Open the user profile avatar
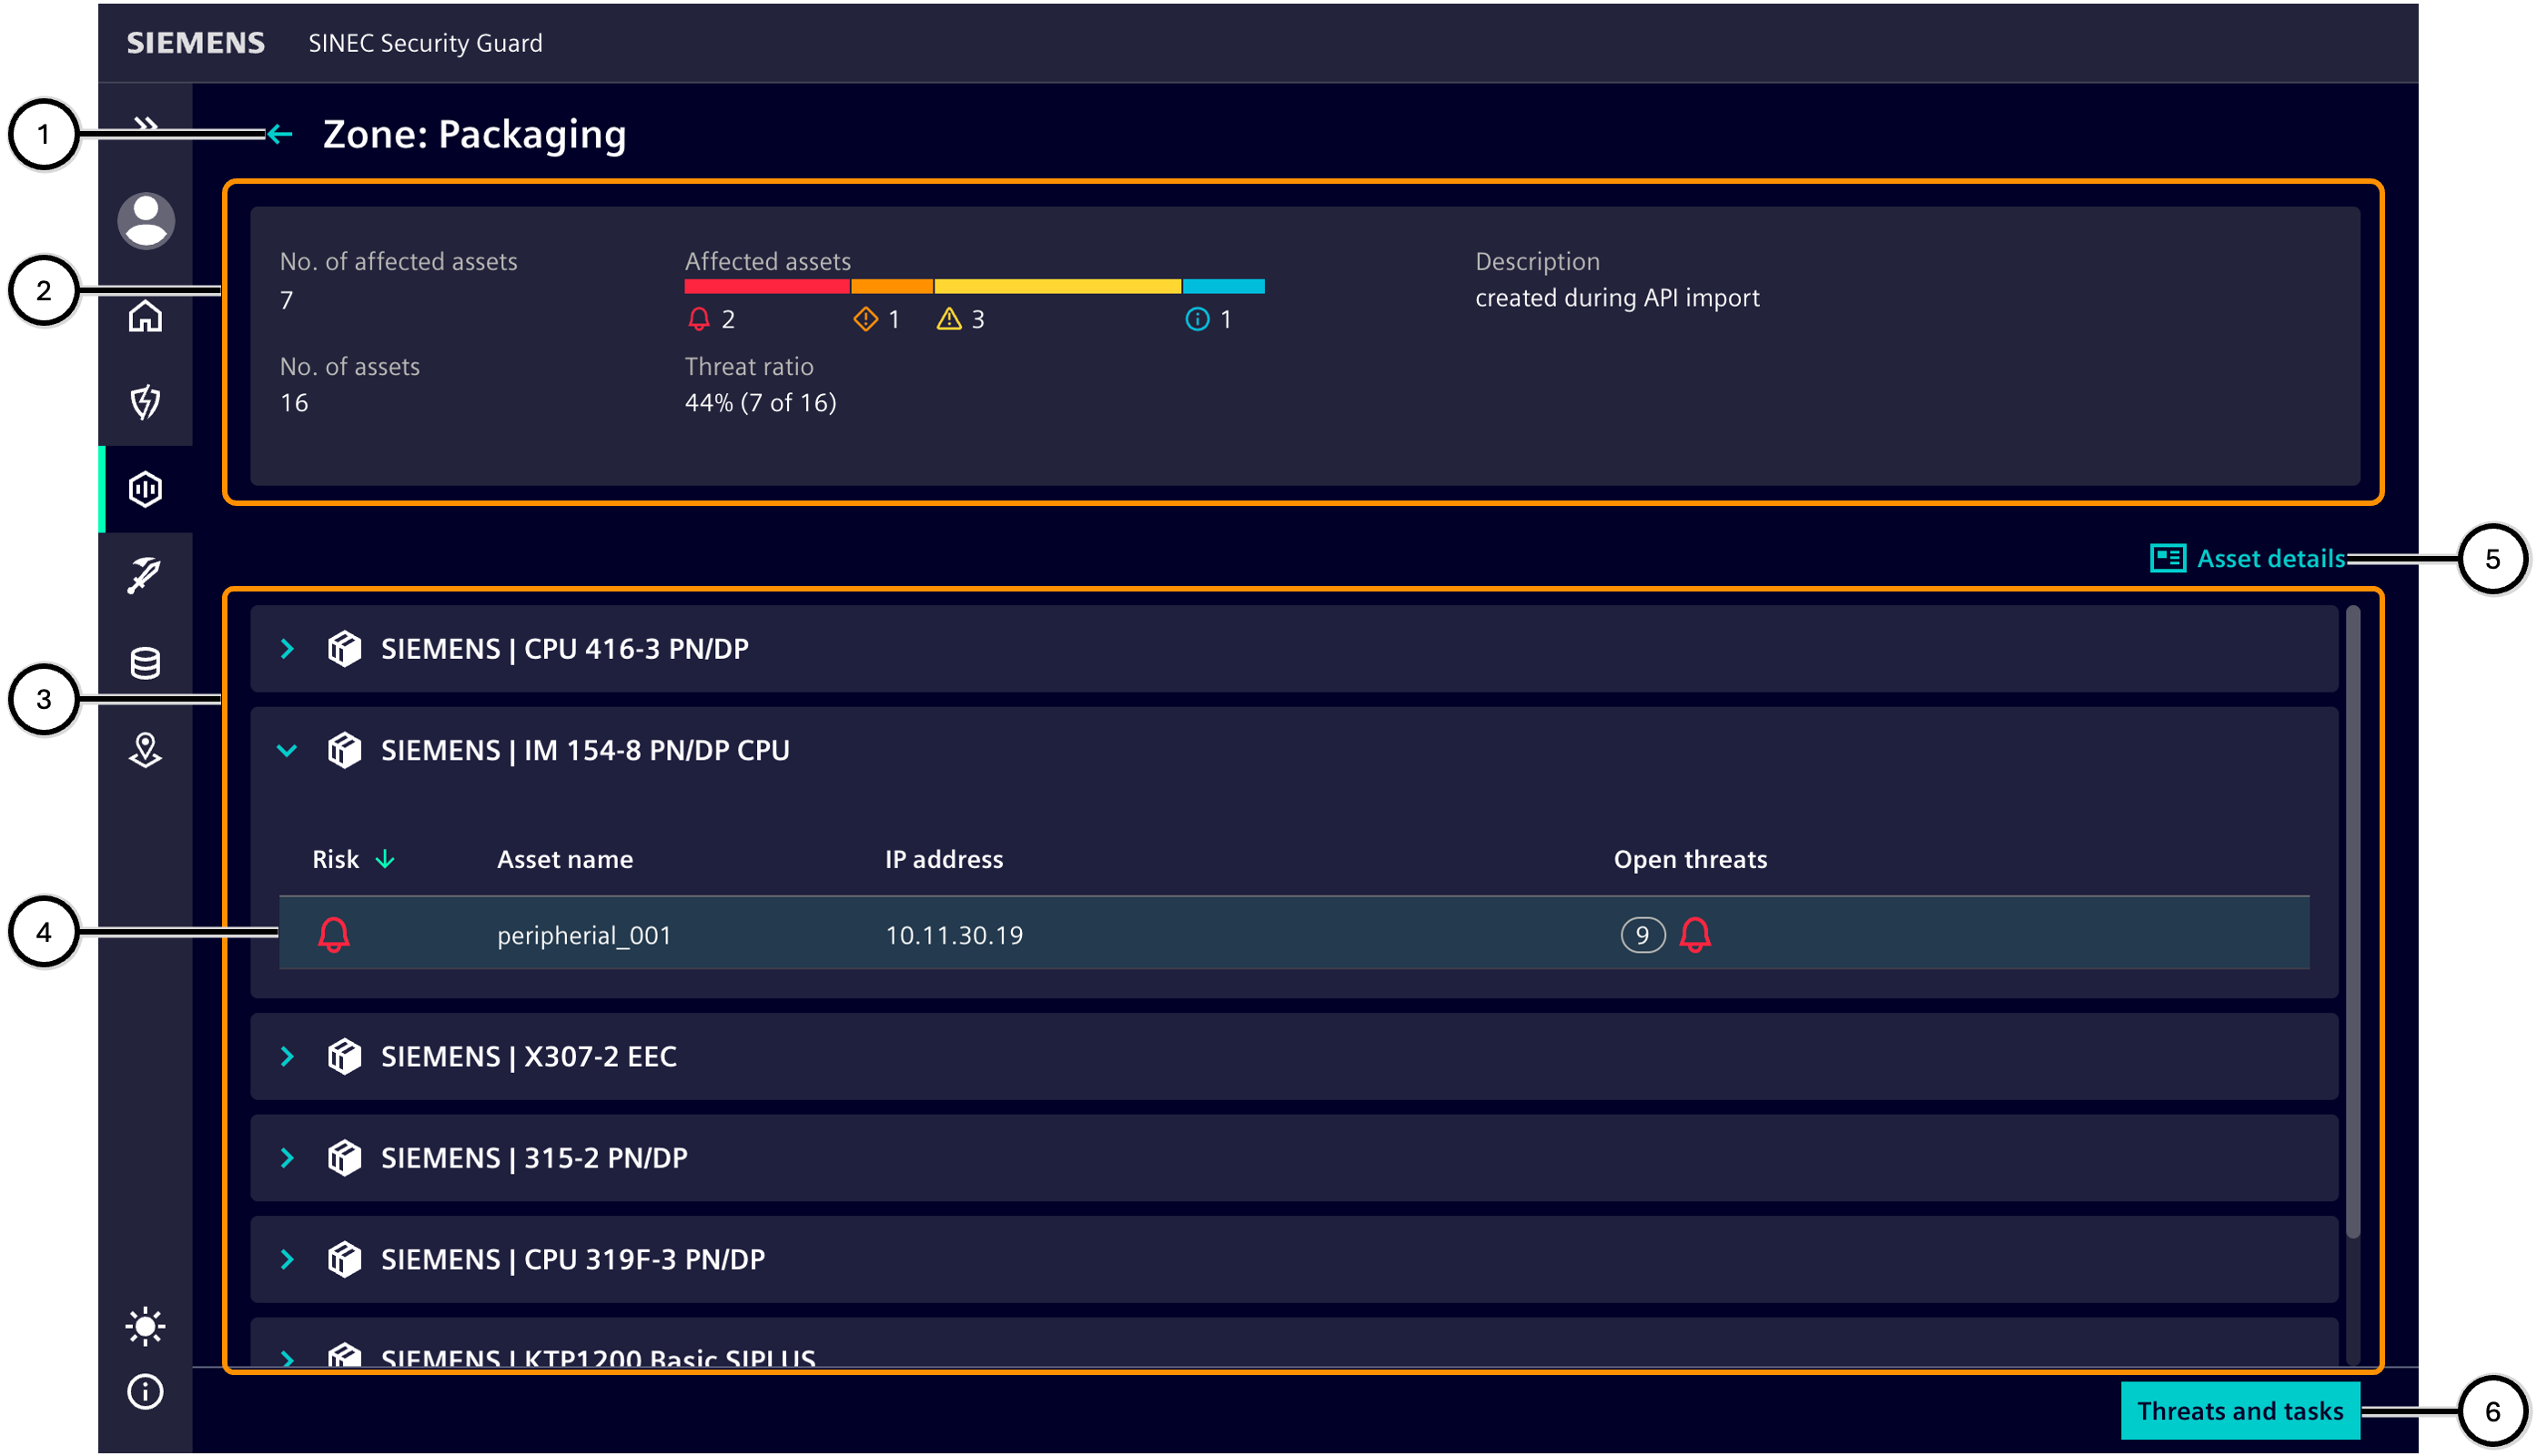Image resolution: width=2537 pixels, height=1456 pixels. click(146, 220)
